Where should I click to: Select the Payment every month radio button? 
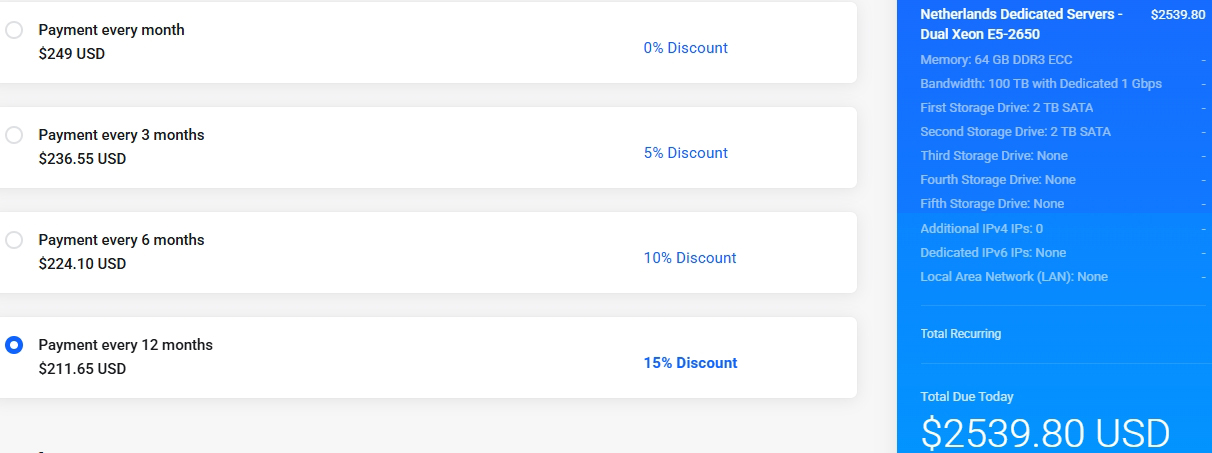point(14,30)
